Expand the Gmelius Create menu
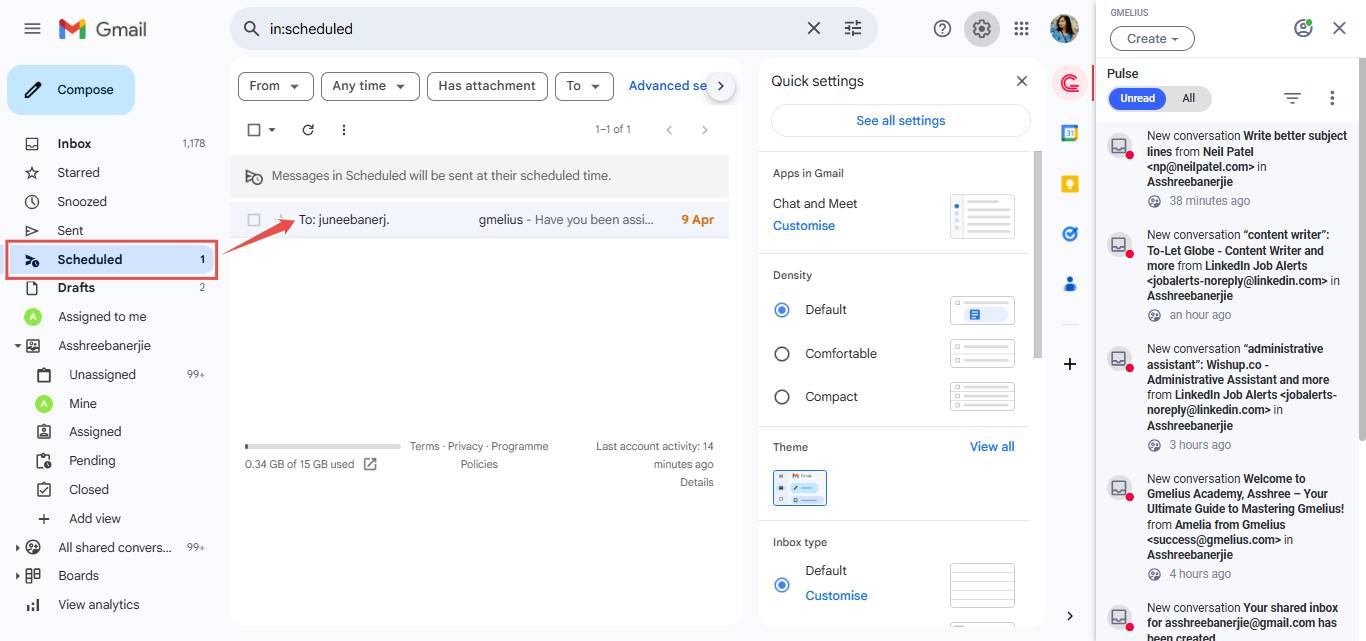 coord(1151,38)
